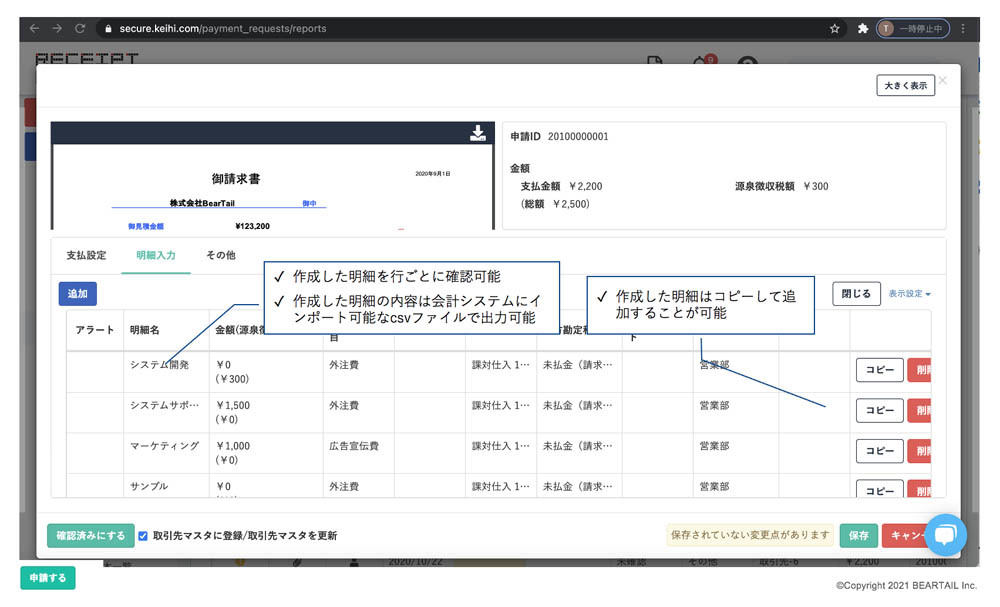The image size is (1000, 607).
Task: Click the 支払金額 ¥2,200 value
Action: pos(585,186)
